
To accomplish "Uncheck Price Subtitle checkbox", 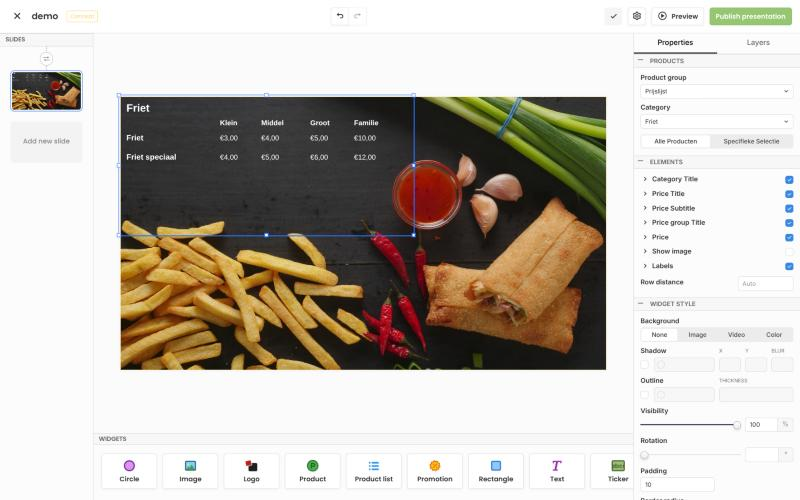I will (x=789, y=208).
